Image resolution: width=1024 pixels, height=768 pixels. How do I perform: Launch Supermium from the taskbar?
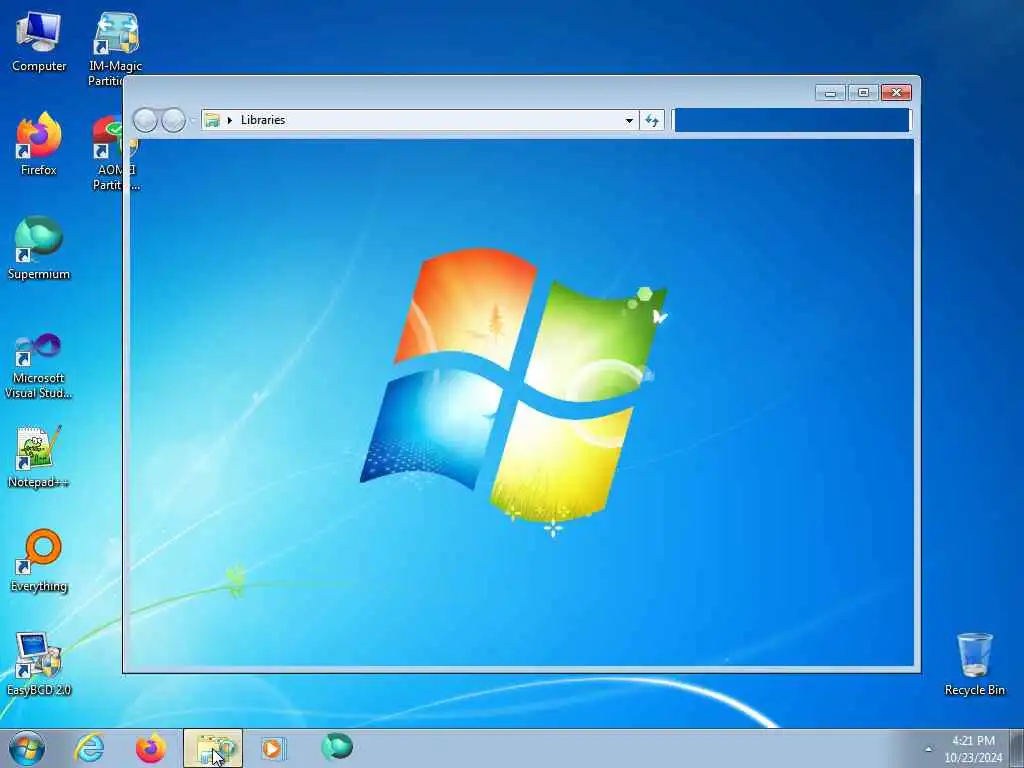click(x=336, y=748)
